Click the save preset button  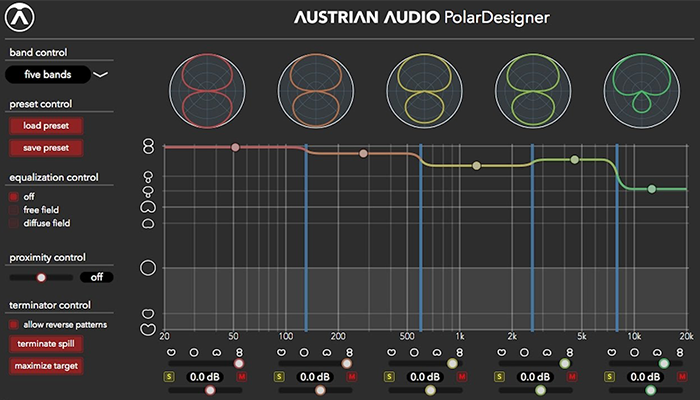click(x=45, y=148)
